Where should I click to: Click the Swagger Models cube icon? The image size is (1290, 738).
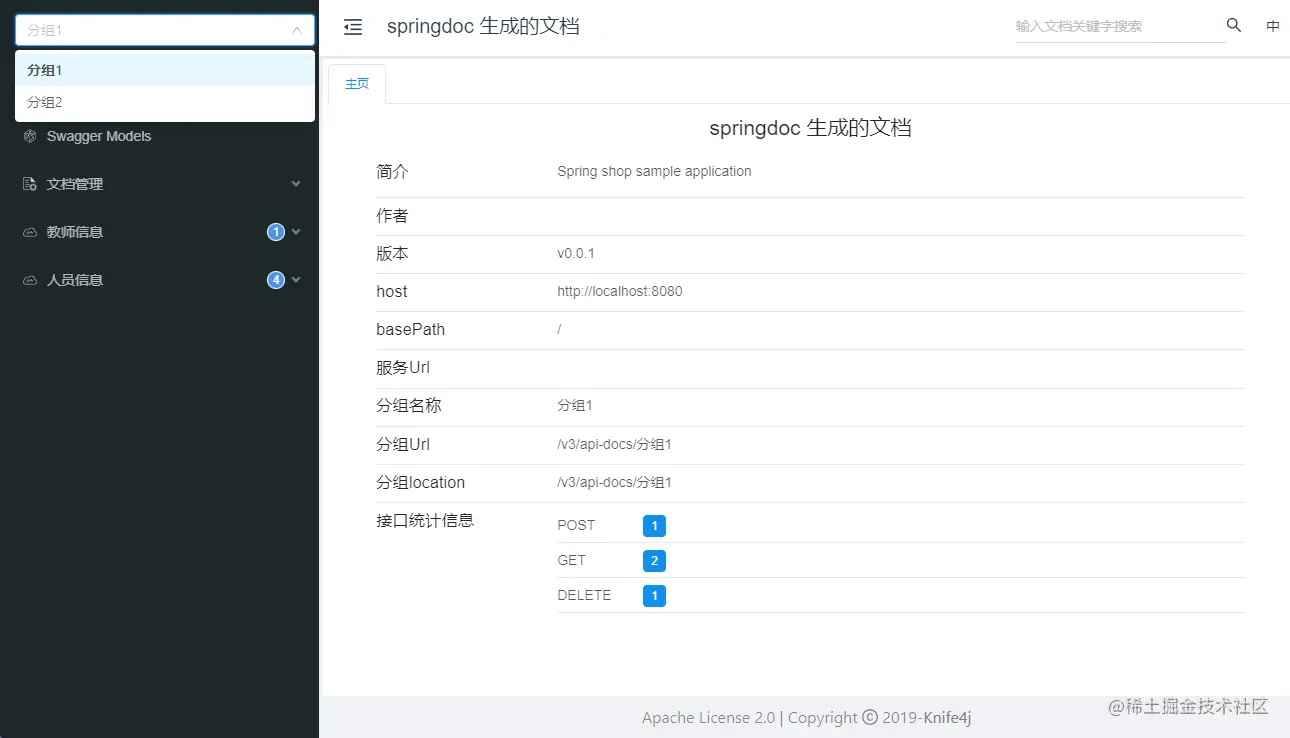30,136
